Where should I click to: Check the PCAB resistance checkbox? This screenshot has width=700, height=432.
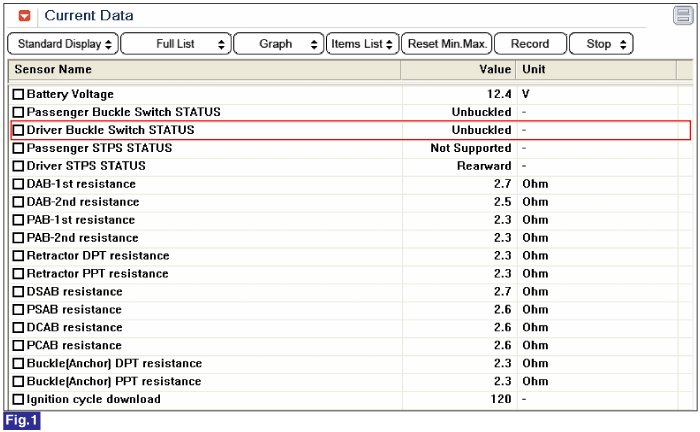[18, 346]
